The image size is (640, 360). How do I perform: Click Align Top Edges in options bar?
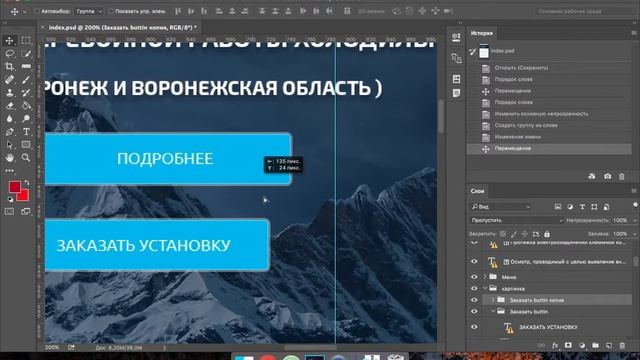coord(178,11)
